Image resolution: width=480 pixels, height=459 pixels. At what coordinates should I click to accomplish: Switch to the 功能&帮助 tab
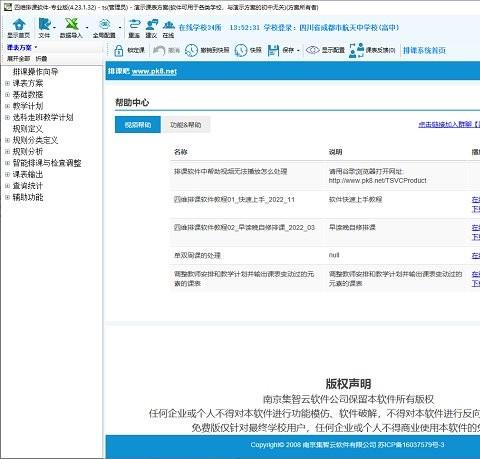(186, 125)
